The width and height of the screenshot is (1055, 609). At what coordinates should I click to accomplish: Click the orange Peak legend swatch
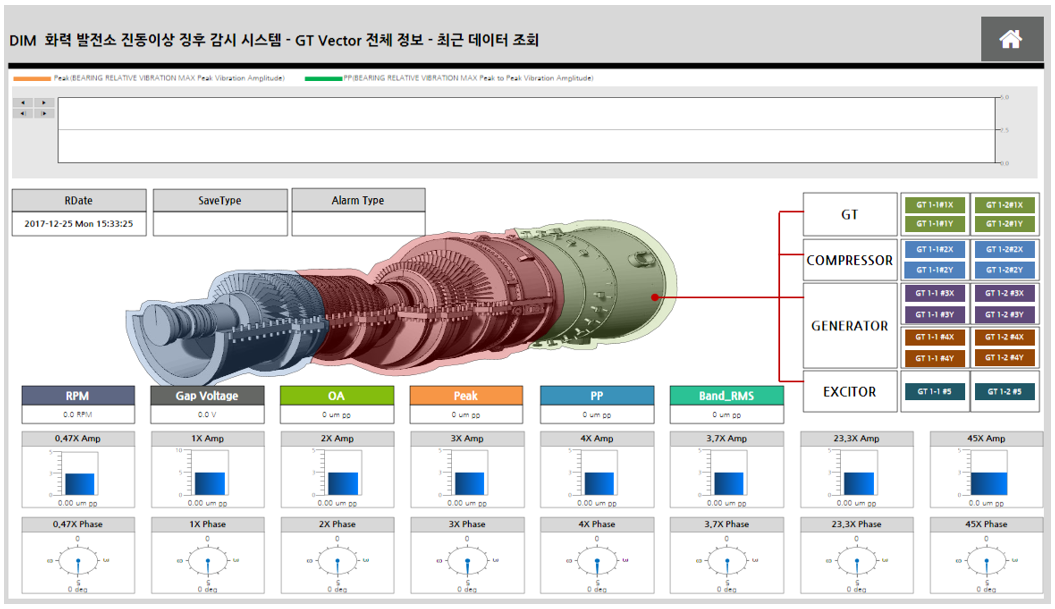32,79
